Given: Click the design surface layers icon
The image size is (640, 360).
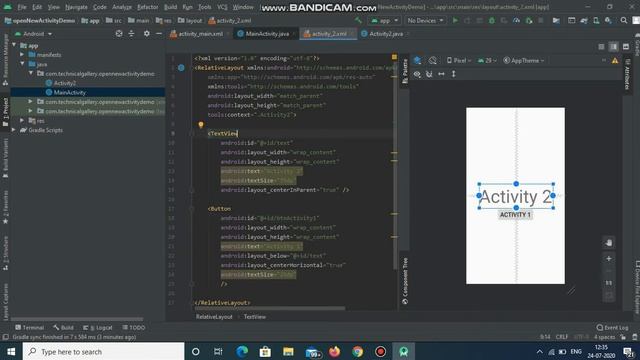Looking at the screenshot, I should click(x=417, y=60).
